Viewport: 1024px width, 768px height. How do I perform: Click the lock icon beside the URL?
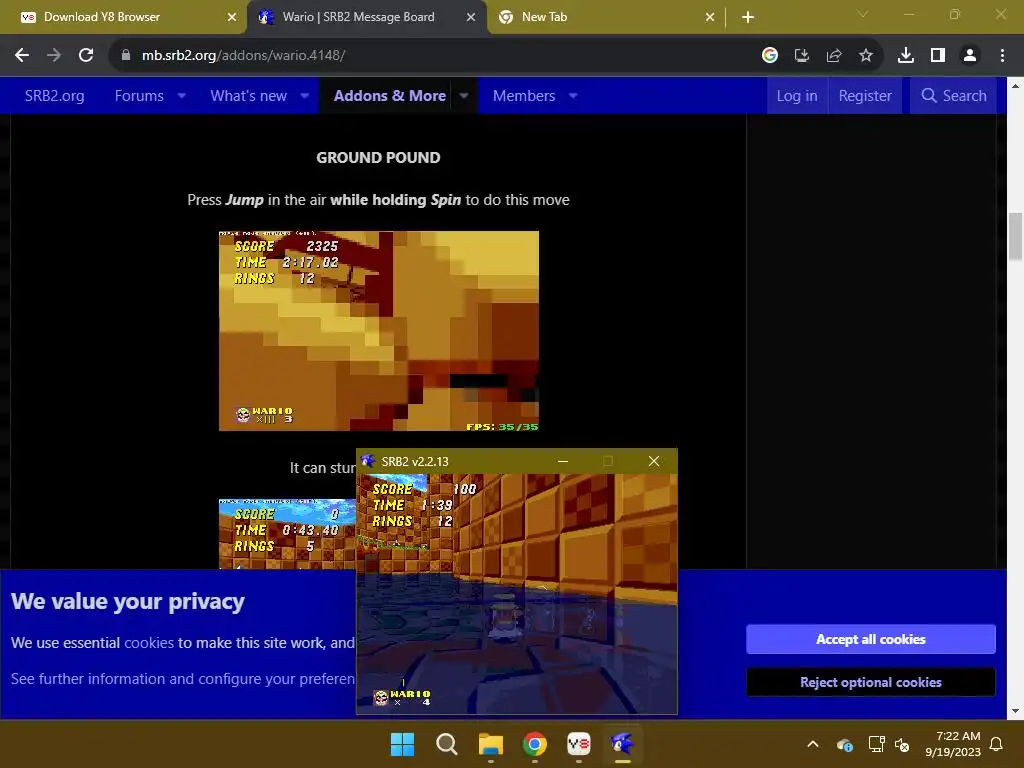point(126,56)
